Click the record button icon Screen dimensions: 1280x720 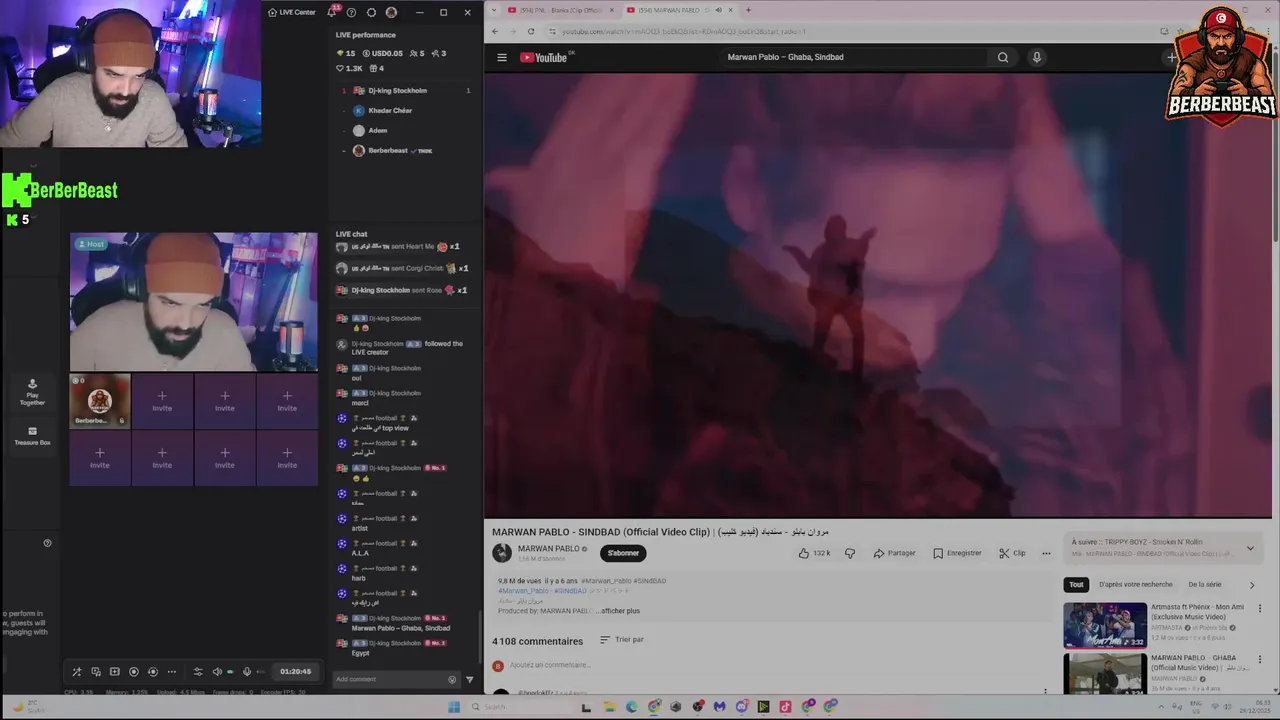[x=133, y=672]
